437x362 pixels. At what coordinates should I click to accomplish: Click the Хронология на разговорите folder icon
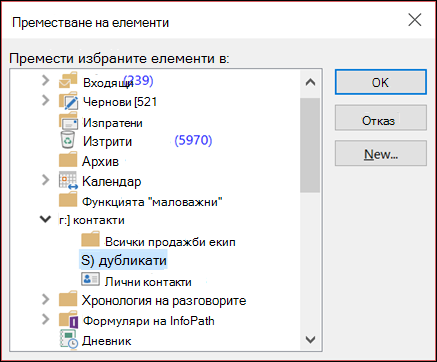click(x=68, y=298)
